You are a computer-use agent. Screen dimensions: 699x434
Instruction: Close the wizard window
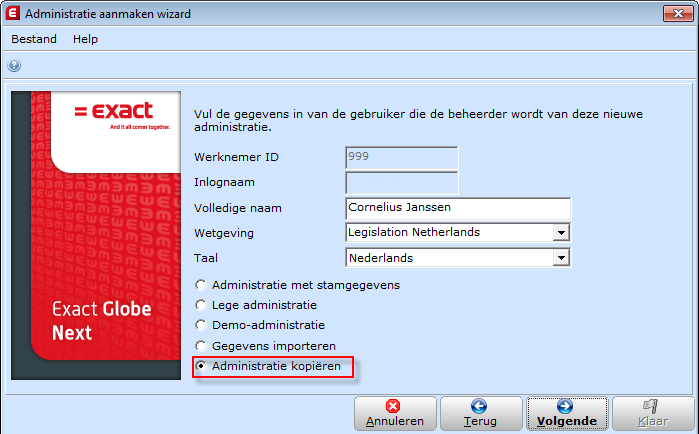[x=678, y=13]
